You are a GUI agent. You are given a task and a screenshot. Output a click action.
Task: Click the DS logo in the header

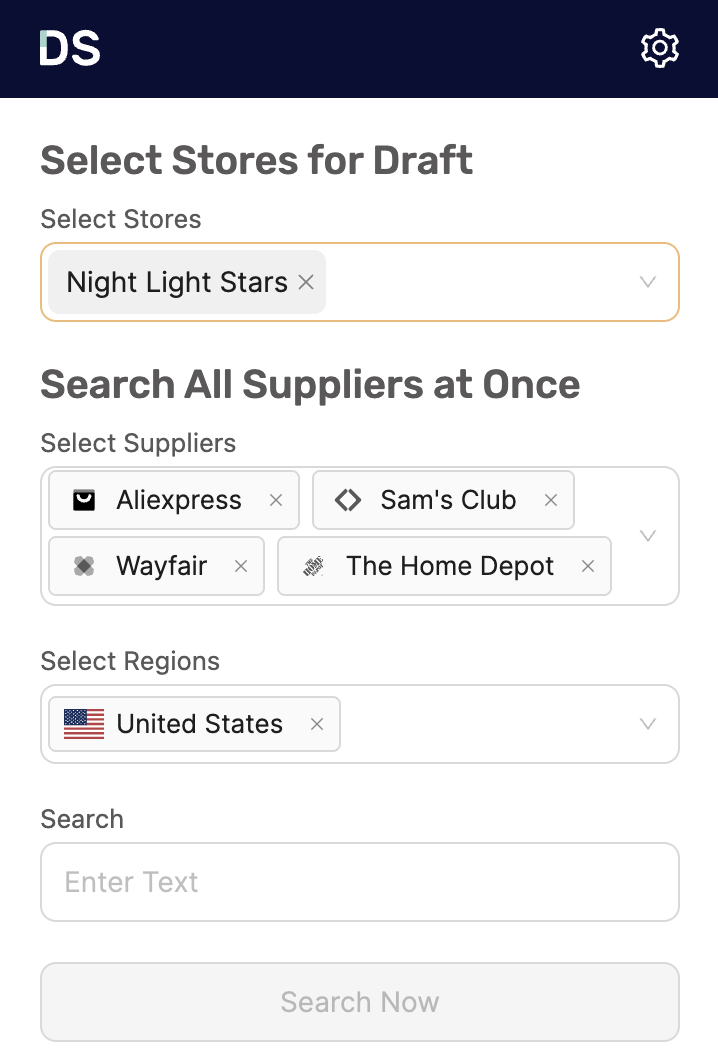click(x=68, y=47)
